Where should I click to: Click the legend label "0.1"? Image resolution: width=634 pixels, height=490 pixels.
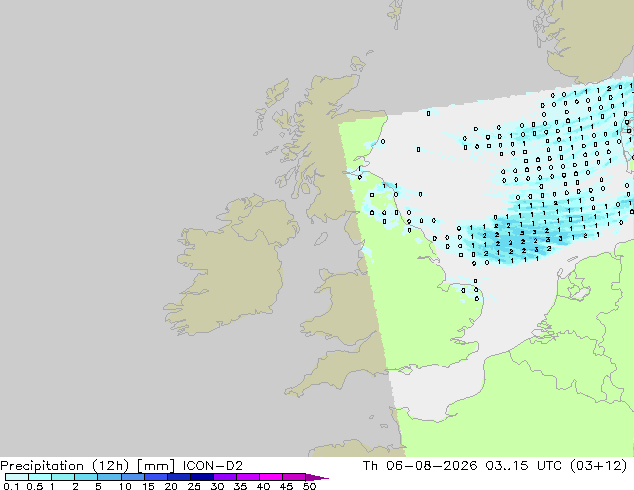[11, 486]
